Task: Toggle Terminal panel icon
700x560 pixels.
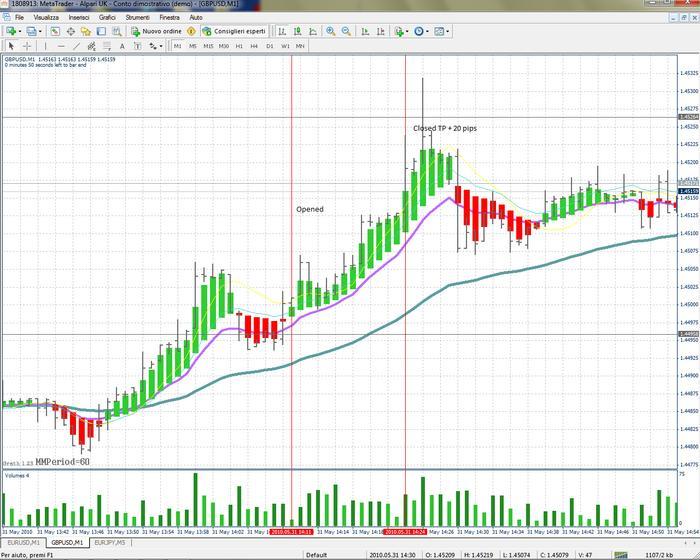Action: pos(101,31)
